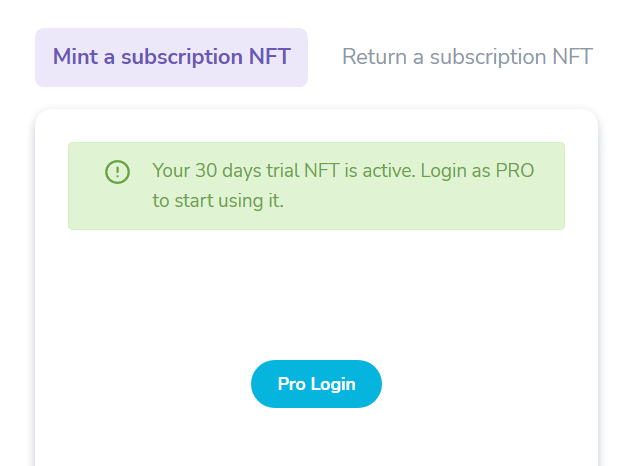Image resolution: width=636 pixels, height=466 pixels.
Task: Click the exclamation circle alert icon
Action: (x=117, y=172)
